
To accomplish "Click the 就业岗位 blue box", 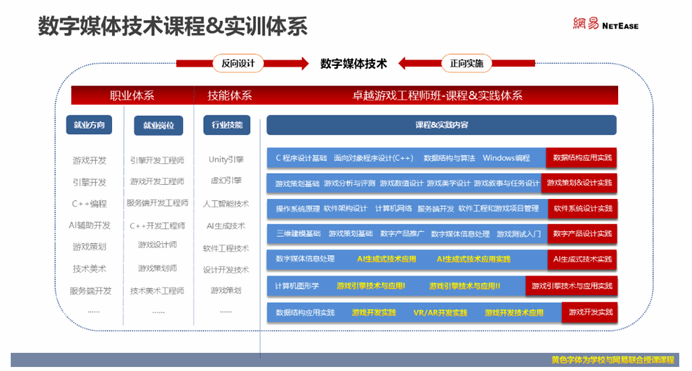I will point(158,126).
